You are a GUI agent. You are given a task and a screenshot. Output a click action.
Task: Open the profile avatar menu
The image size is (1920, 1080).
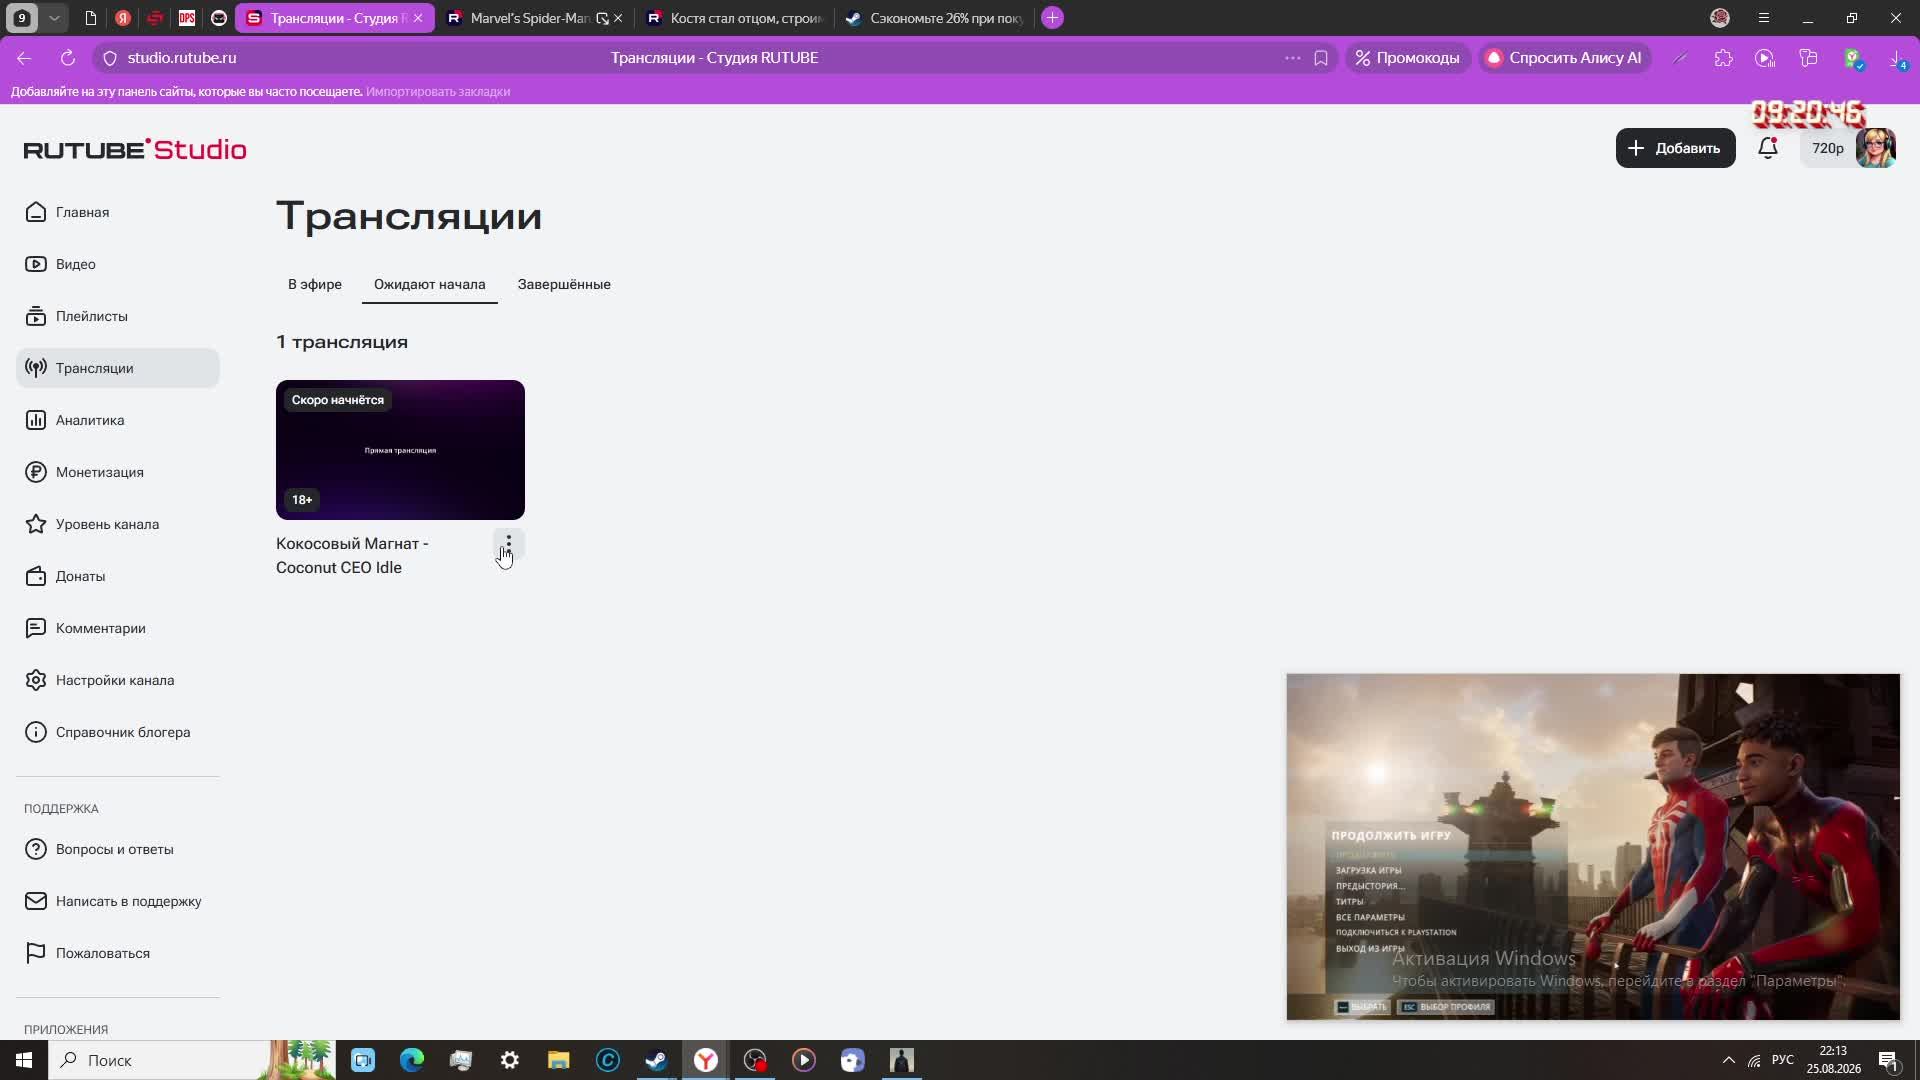click(x=1875, y=148)
